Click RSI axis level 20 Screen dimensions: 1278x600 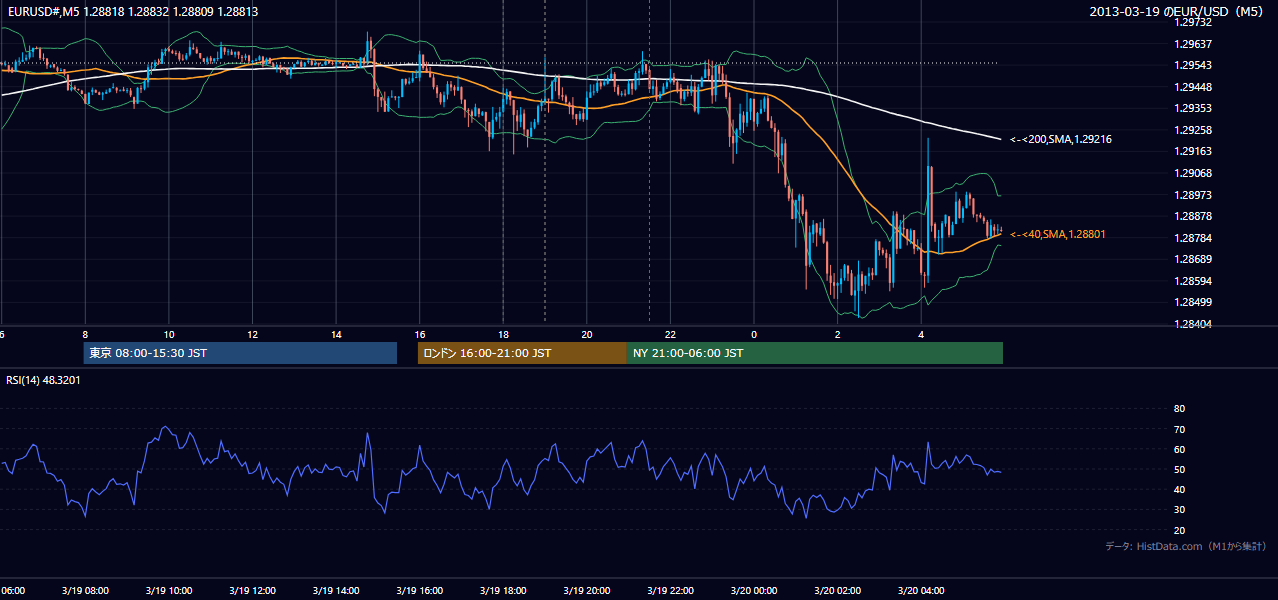coord(1179,530)
